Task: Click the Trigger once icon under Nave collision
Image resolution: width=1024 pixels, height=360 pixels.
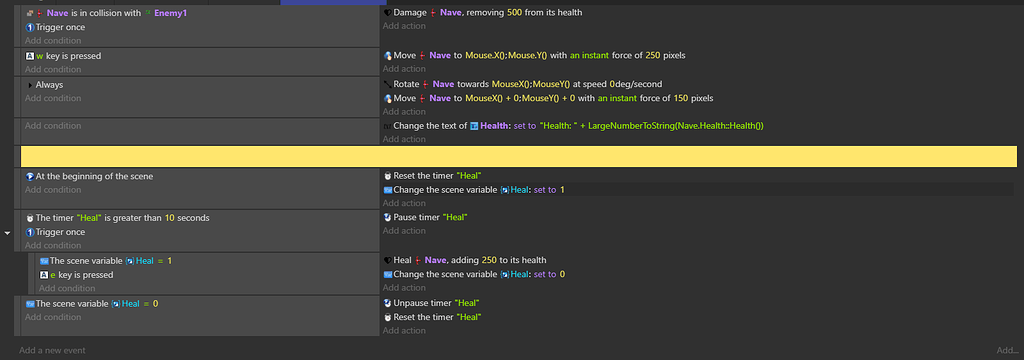Action: [29, 27]
